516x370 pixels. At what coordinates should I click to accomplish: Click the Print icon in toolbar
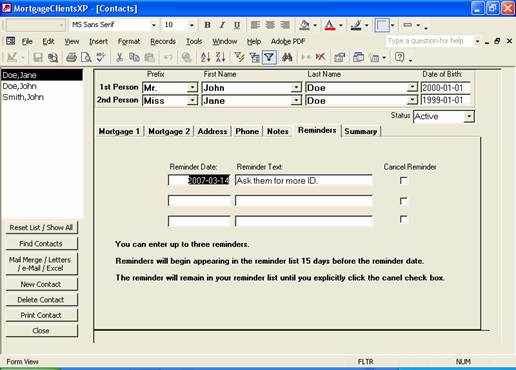coord(71,57)
